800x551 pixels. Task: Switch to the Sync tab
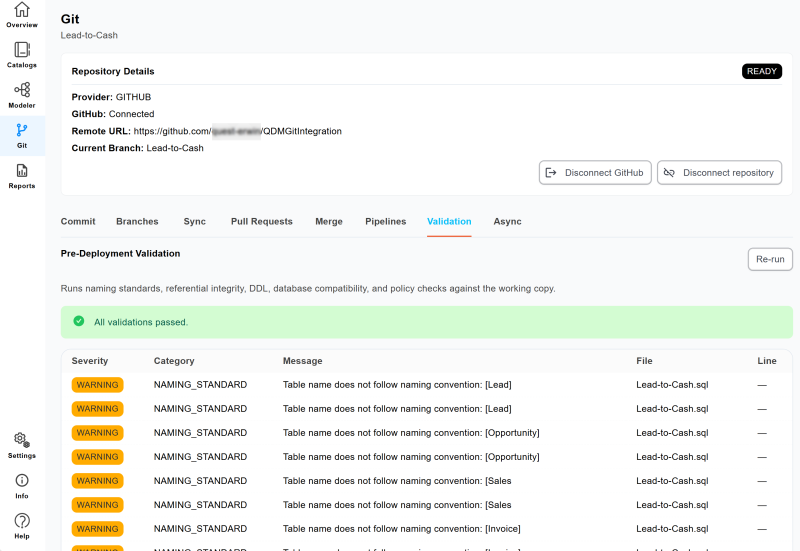pyautogui.click(x=195, y=221)
